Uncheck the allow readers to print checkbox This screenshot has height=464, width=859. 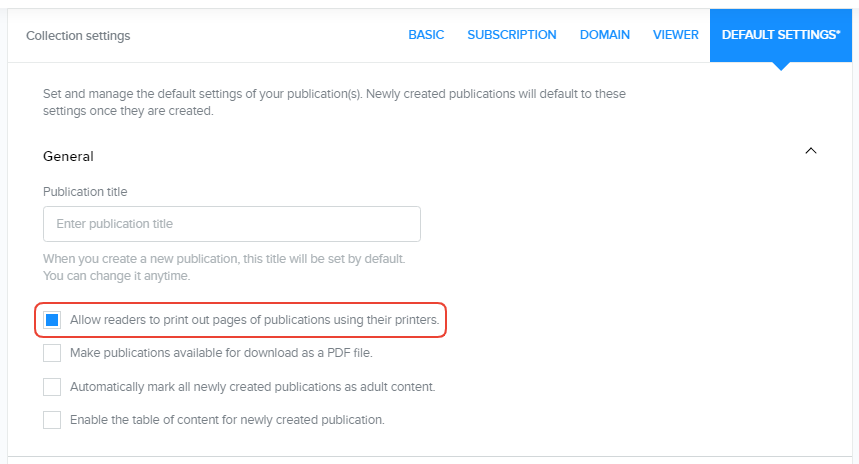click(52, 320)
